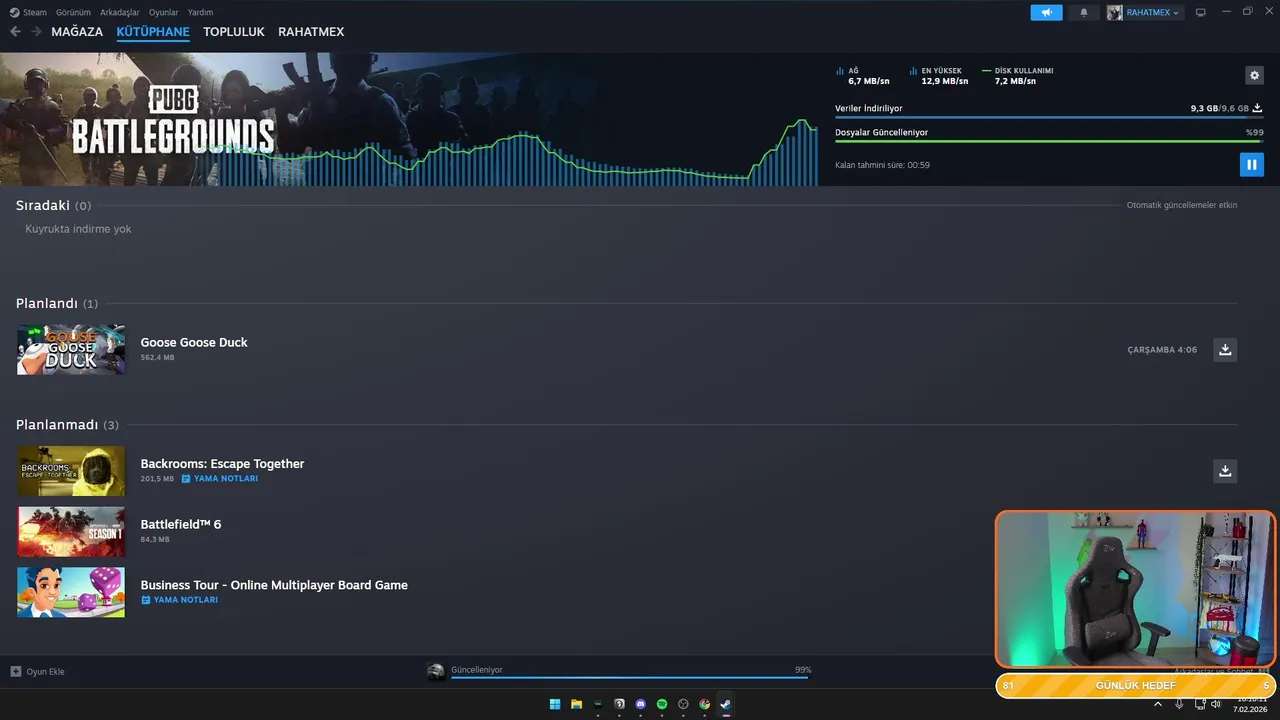
Task: Click the Dosyalar Güncelleniyor progress bar
Action: [1049, 141]
